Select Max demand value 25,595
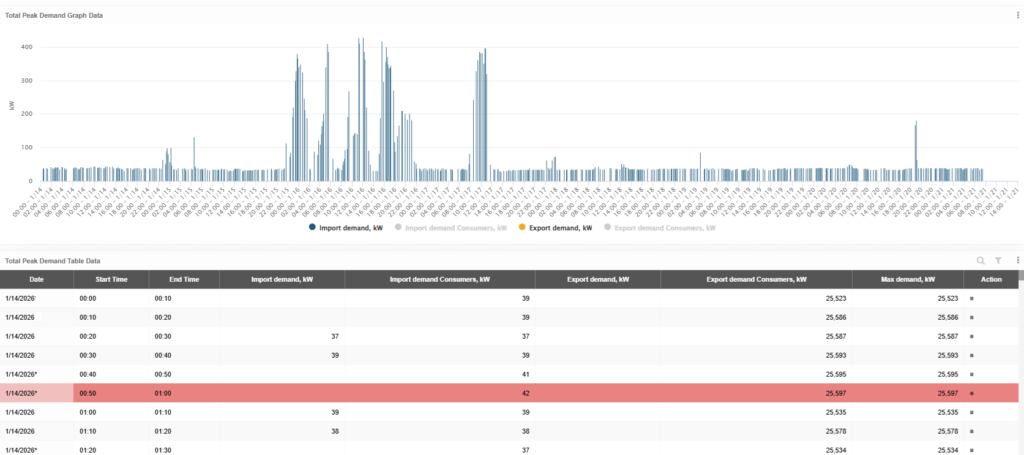This screenshot has width=1024, height=455. [x=948, y=375]
